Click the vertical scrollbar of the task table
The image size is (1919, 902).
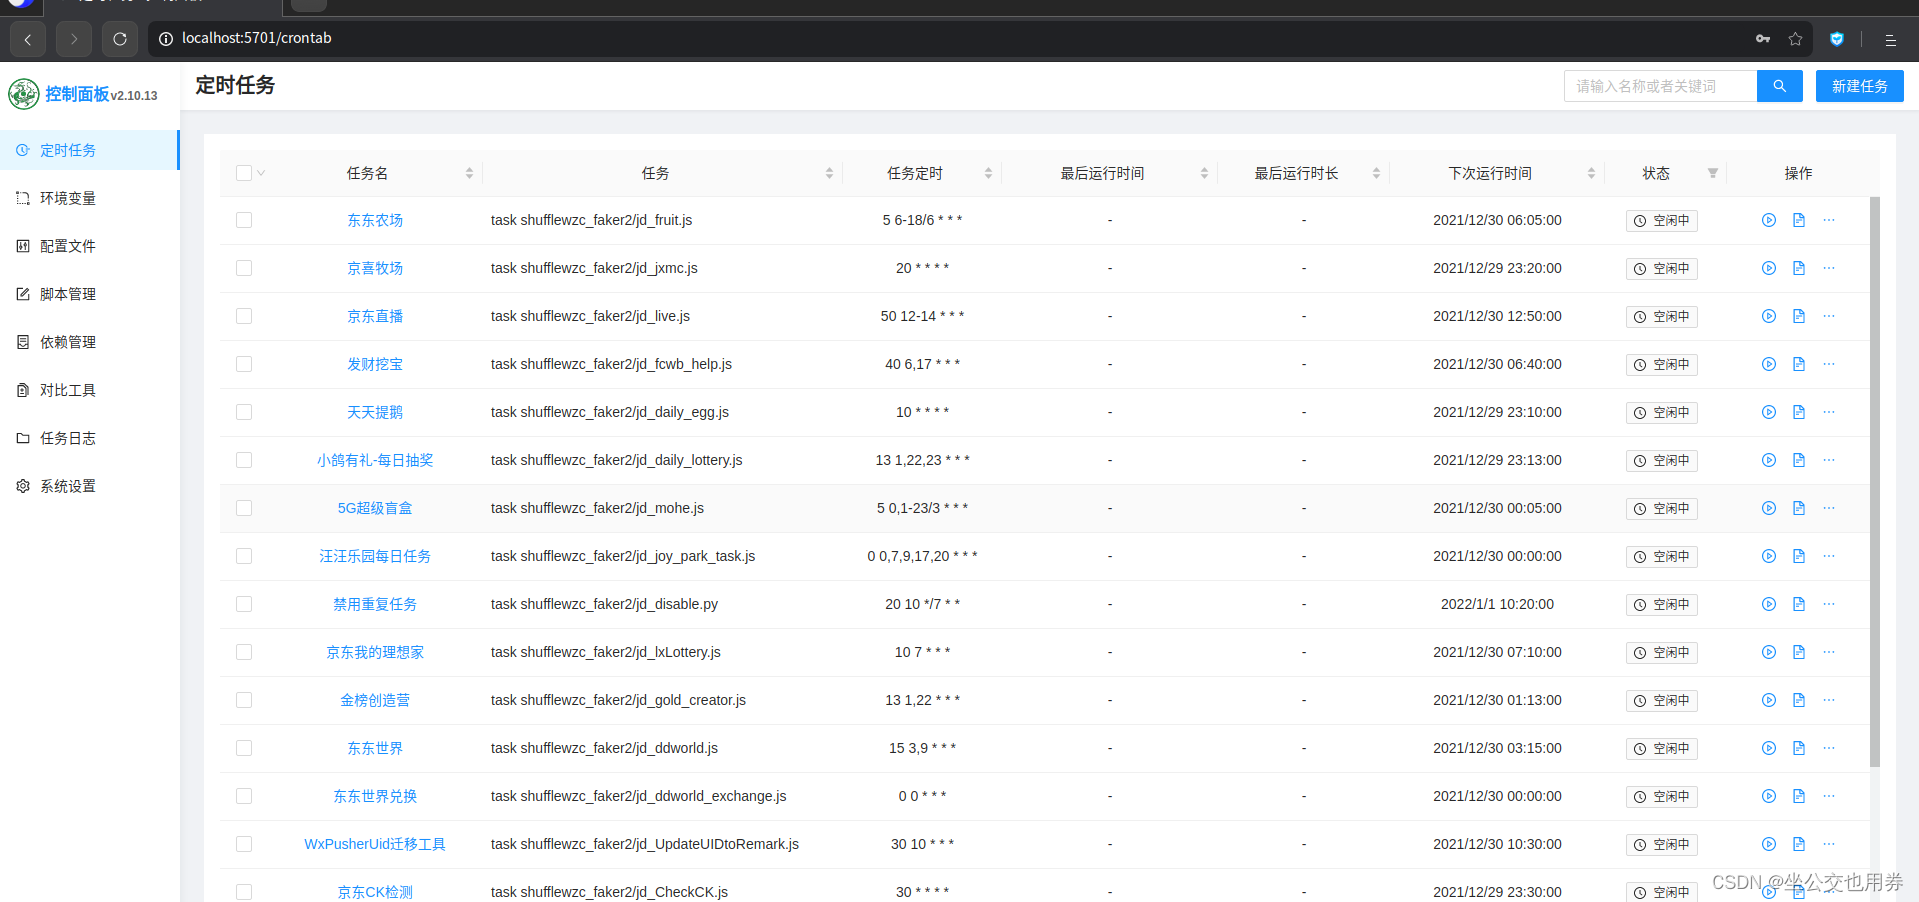[1874, 482]
